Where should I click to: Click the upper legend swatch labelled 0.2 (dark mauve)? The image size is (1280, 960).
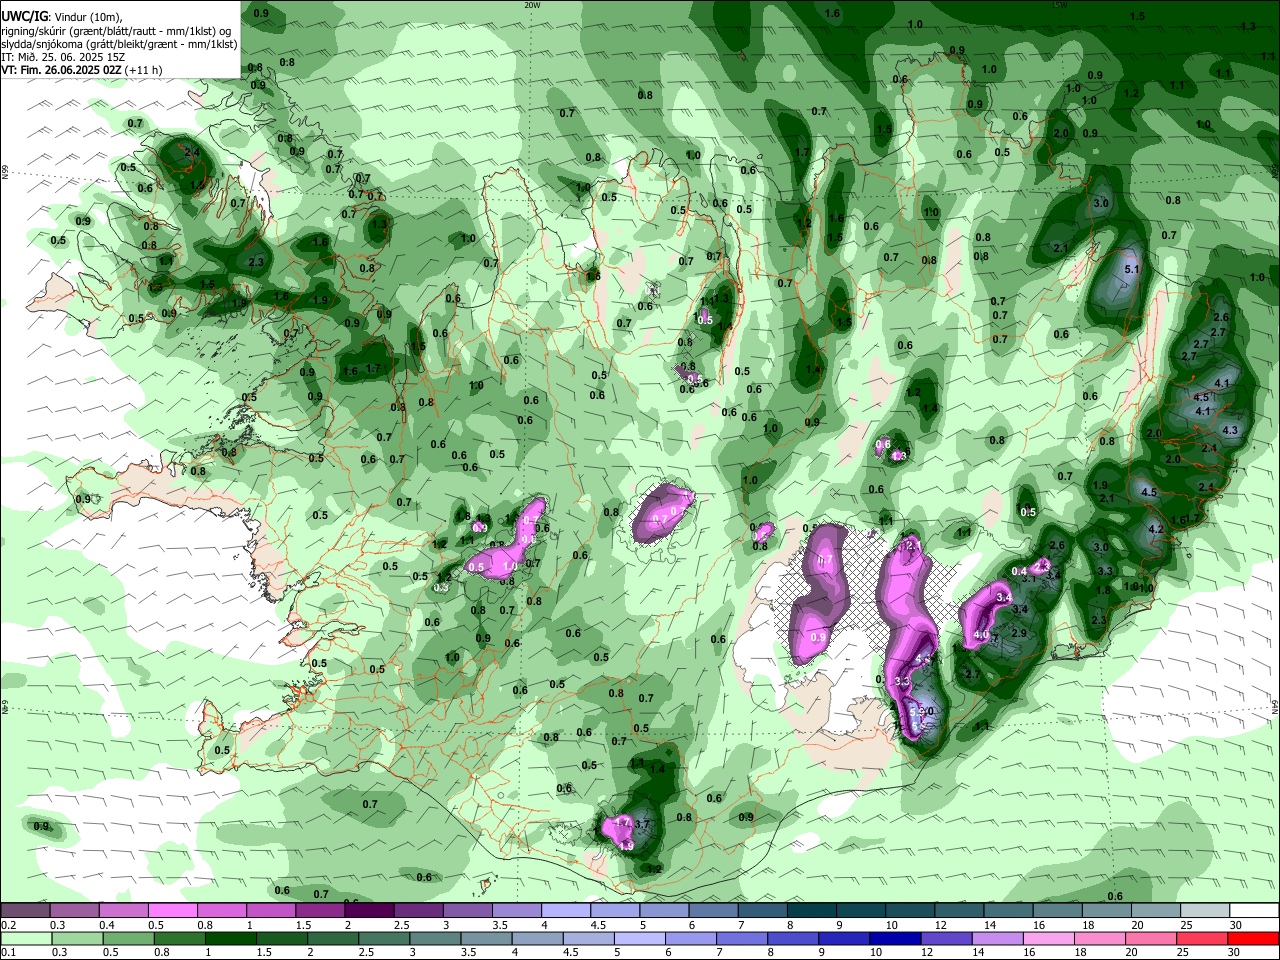point(25,911)
